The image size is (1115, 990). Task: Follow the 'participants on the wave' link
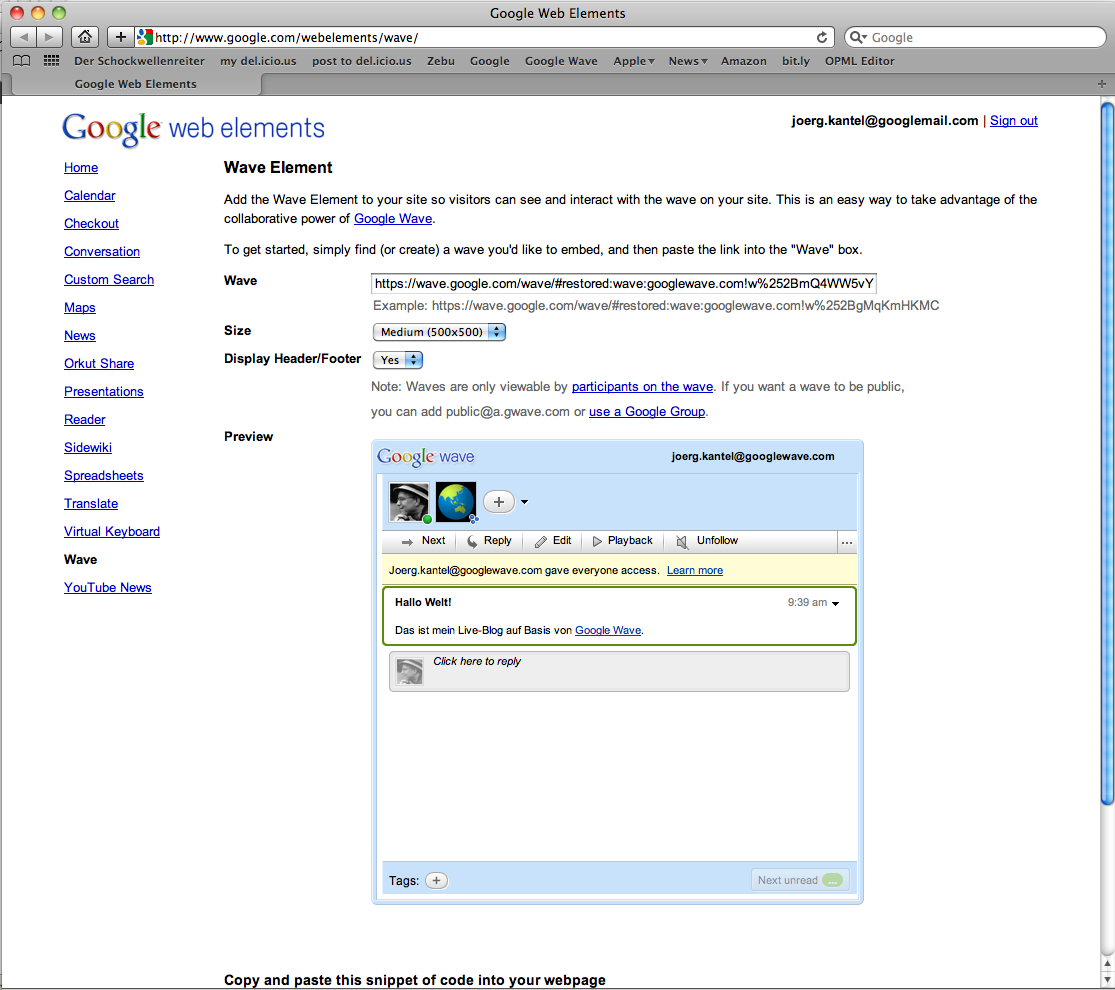pos(642,387)
